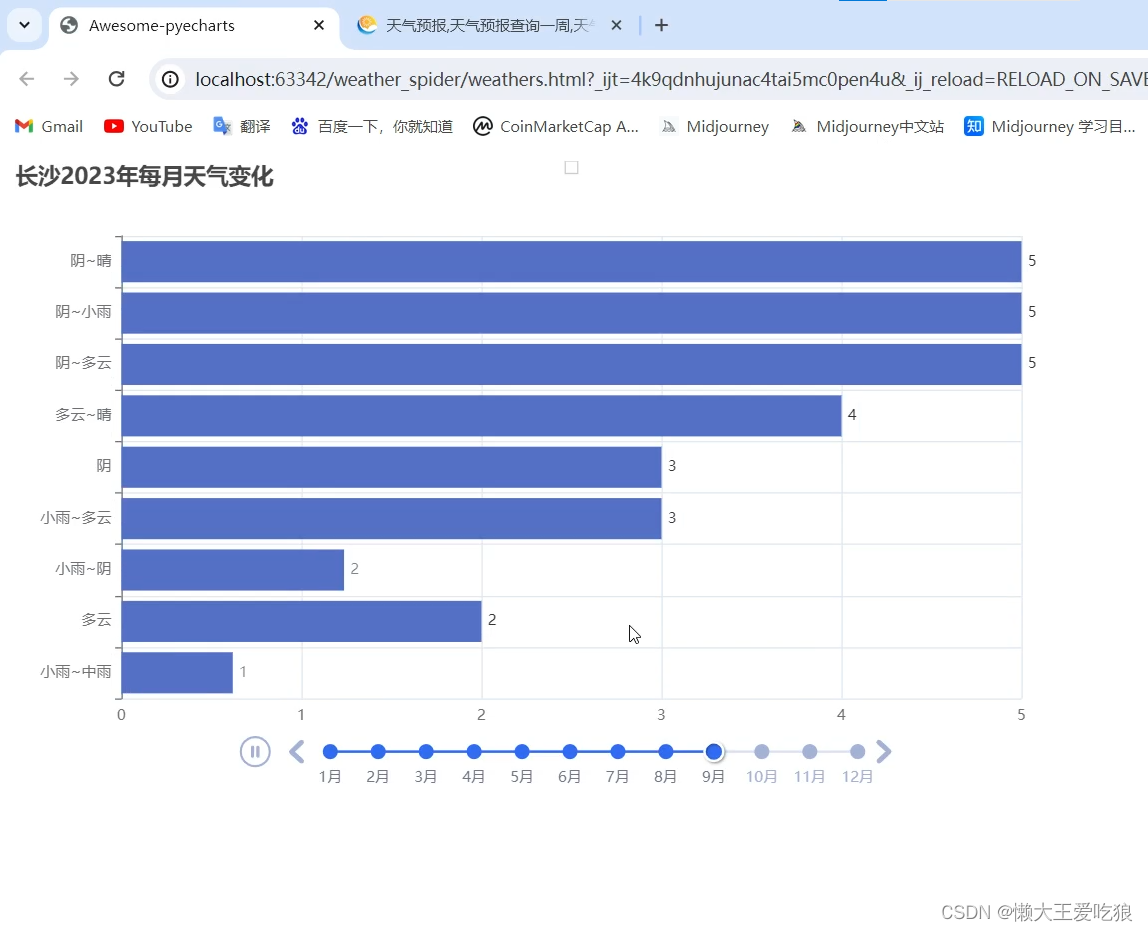Click the 阴~晴 bar in chart
This screenshot has height=931, width=1148.
point(571,261)
